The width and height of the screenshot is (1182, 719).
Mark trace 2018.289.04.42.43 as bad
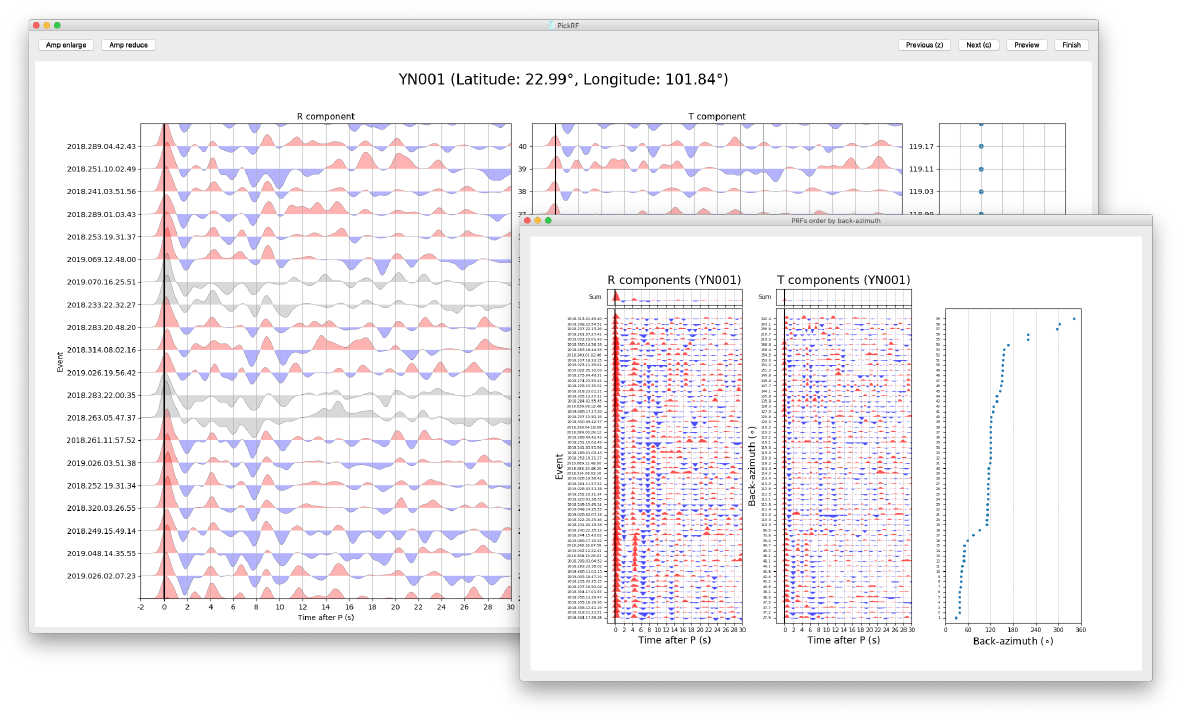pos(300,145)
